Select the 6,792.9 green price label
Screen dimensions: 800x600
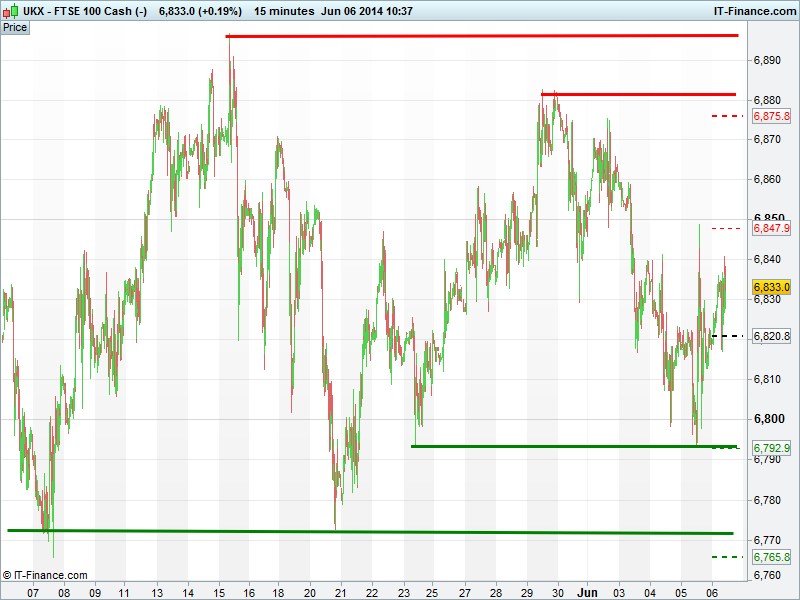[771, 448]
